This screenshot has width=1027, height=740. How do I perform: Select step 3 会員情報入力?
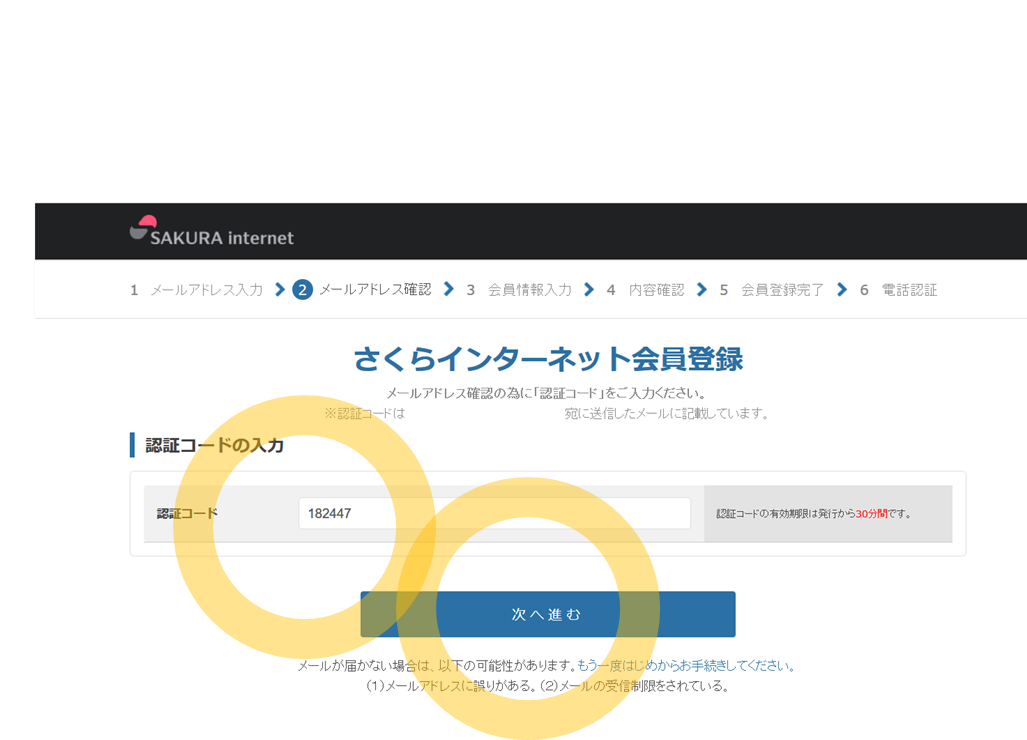[x=519, y=290]
